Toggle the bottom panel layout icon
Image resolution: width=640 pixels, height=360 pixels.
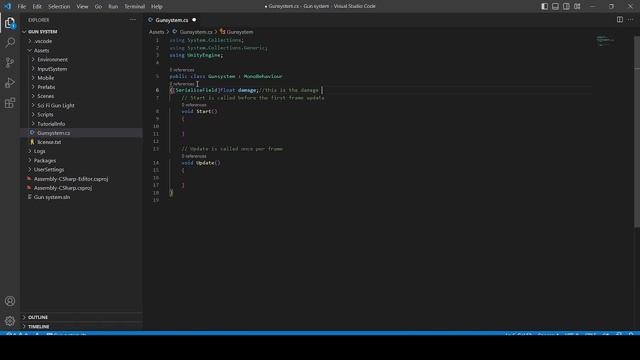556,6
